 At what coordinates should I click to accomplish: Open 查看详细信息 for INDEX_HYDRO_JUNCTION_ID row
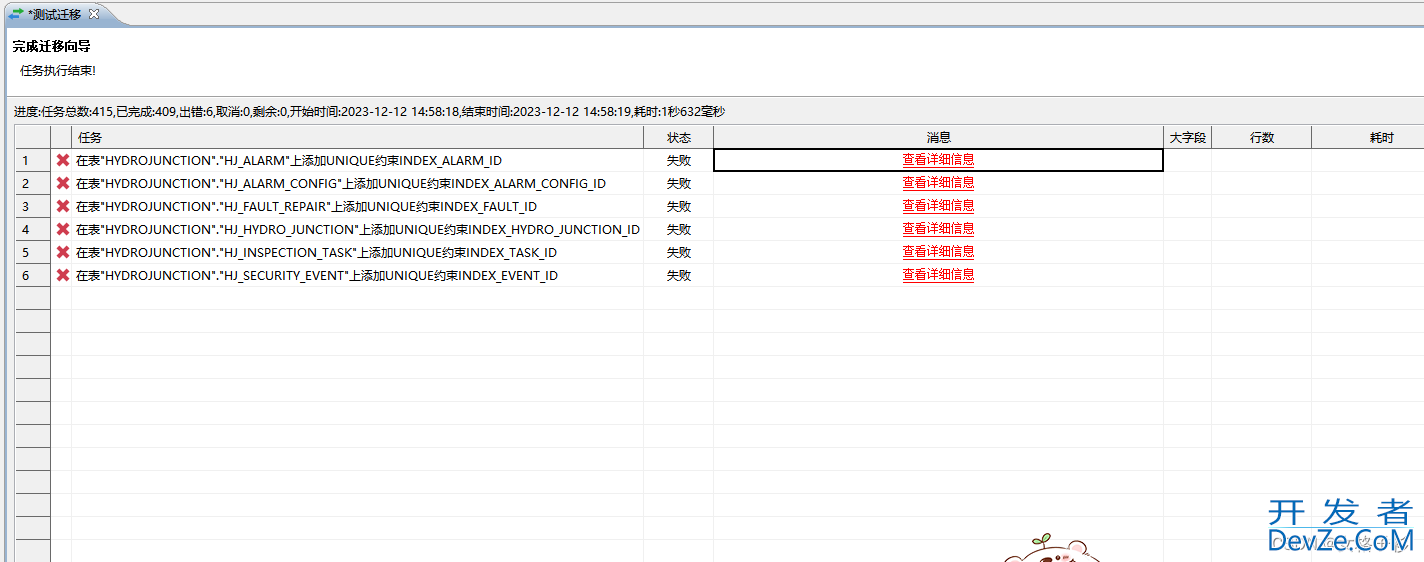[x=938, y=228]
